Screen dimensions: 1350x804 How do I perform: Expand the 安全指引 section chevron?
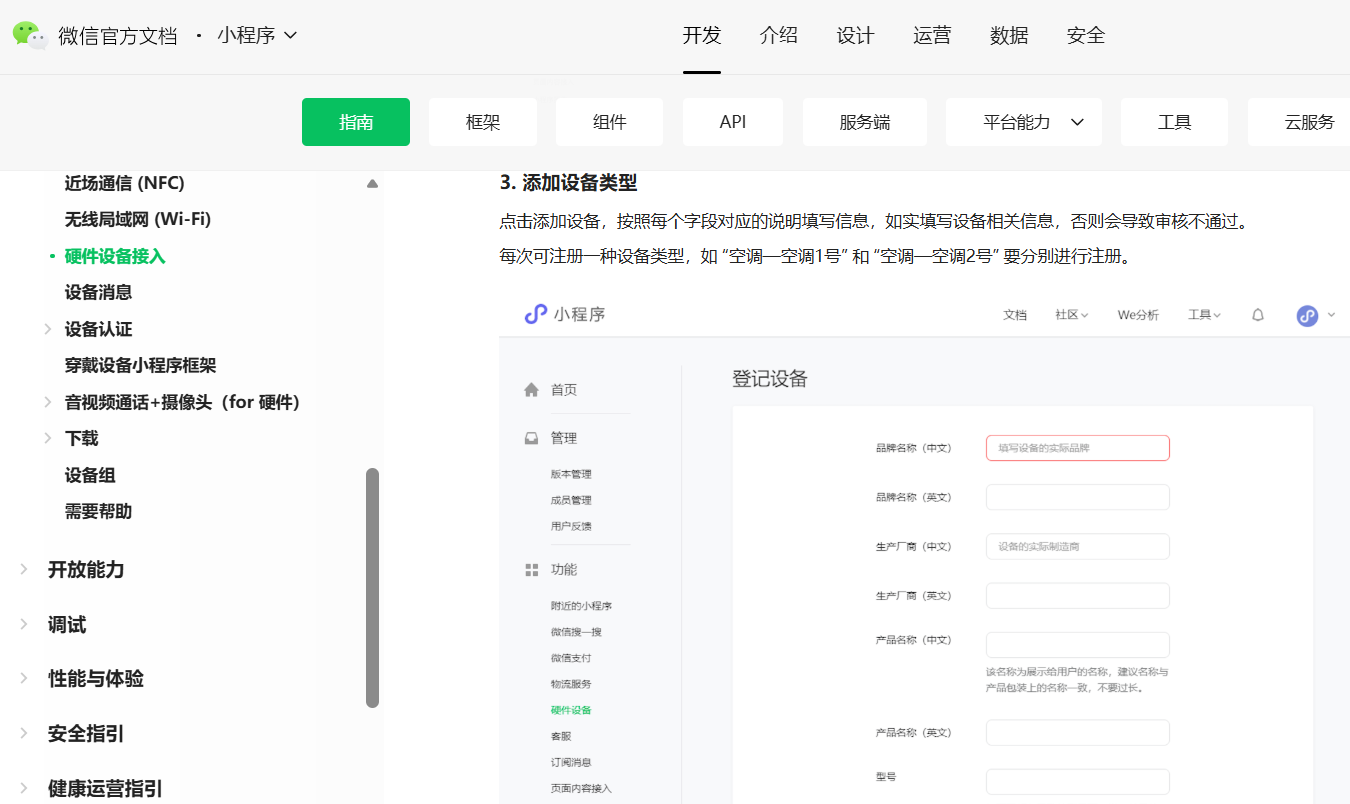pyautogui.click(x=24, y=734)
